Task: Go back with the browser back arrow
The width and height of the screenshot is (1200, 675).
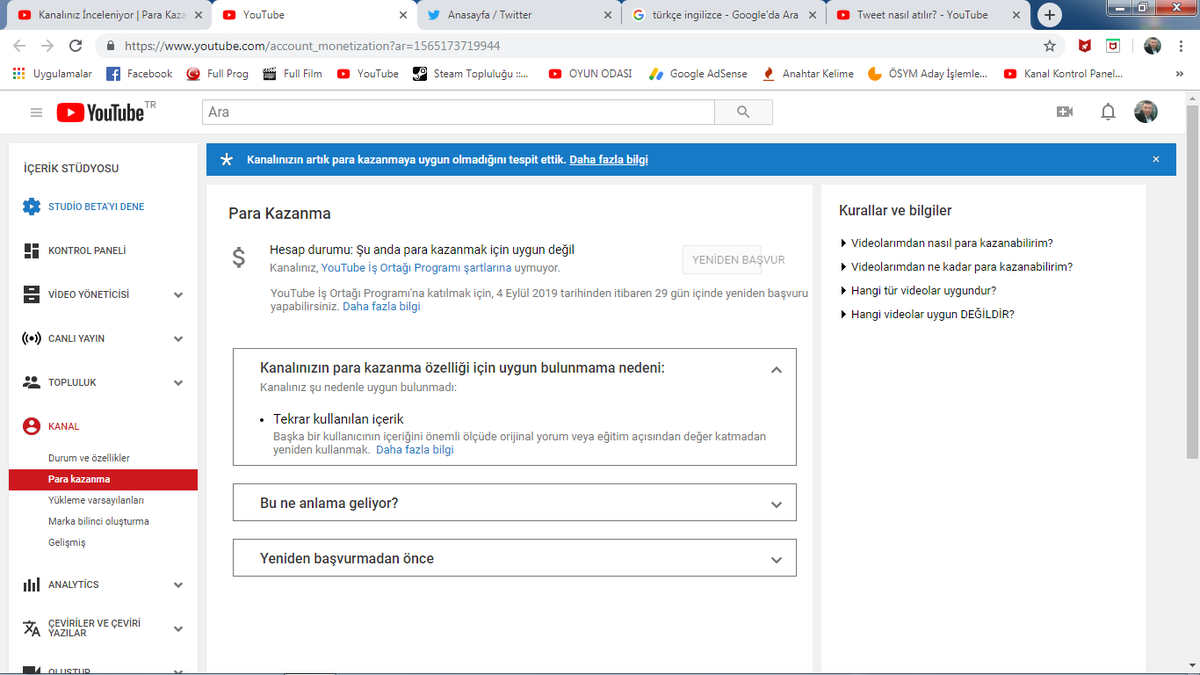Action: [x=19, y=46]
